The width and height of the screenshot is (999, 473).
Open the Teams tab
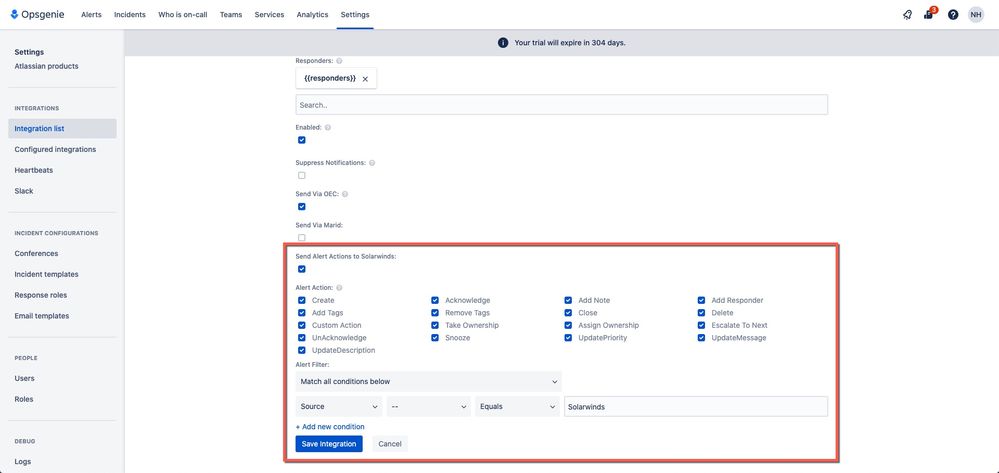click(x=231, y=15)
